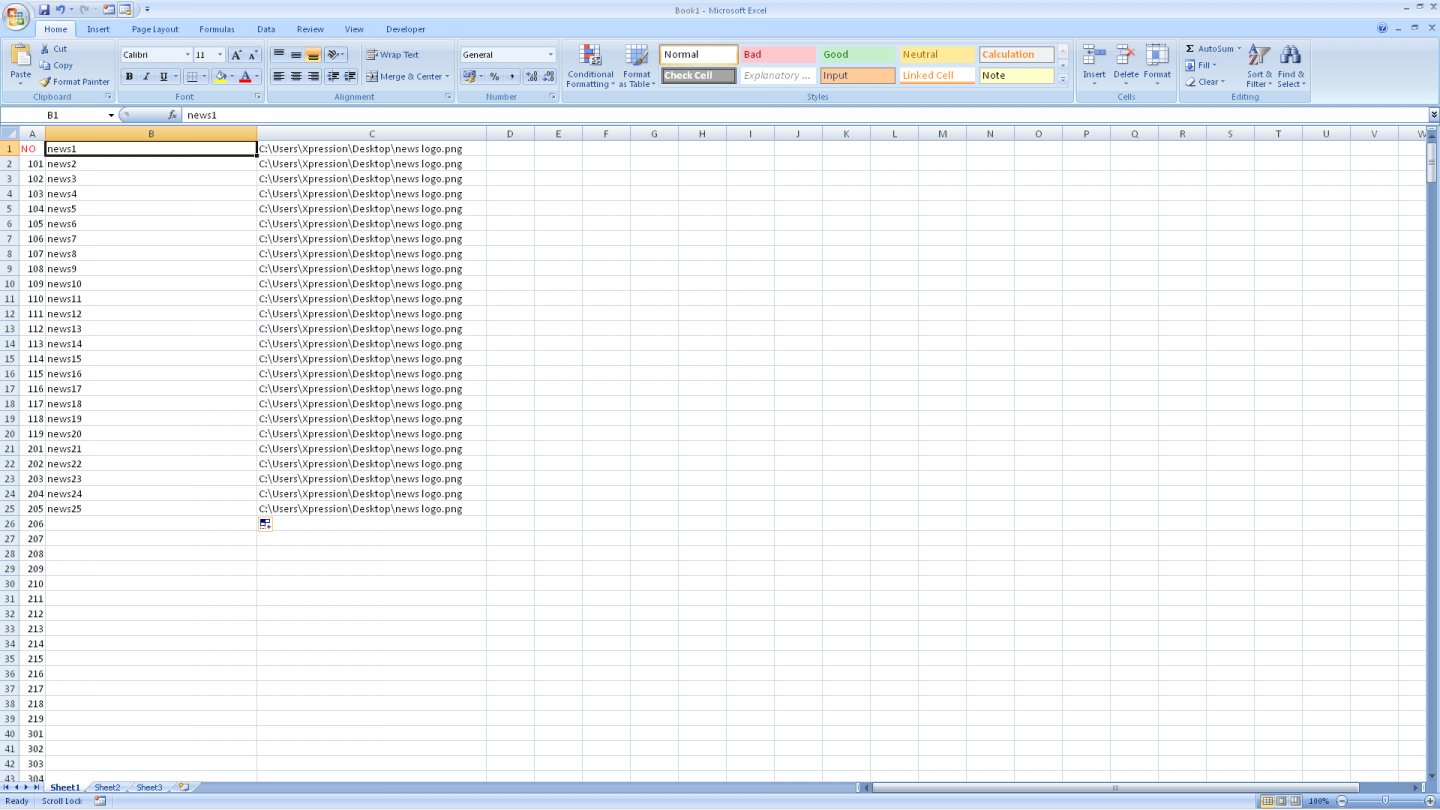Apply the Calculation cell style
The height and width of the screenshot is (810, 1440).
coord(1016,55)
